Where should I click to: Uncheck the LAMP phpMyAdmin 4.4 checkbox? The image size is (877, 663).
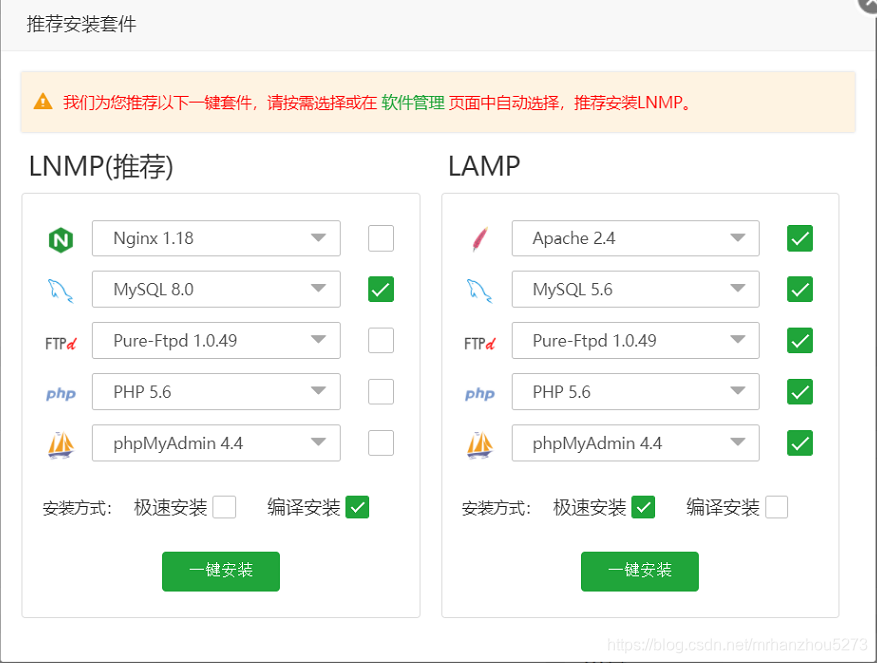pyautogui.click(x=800, y=443)
